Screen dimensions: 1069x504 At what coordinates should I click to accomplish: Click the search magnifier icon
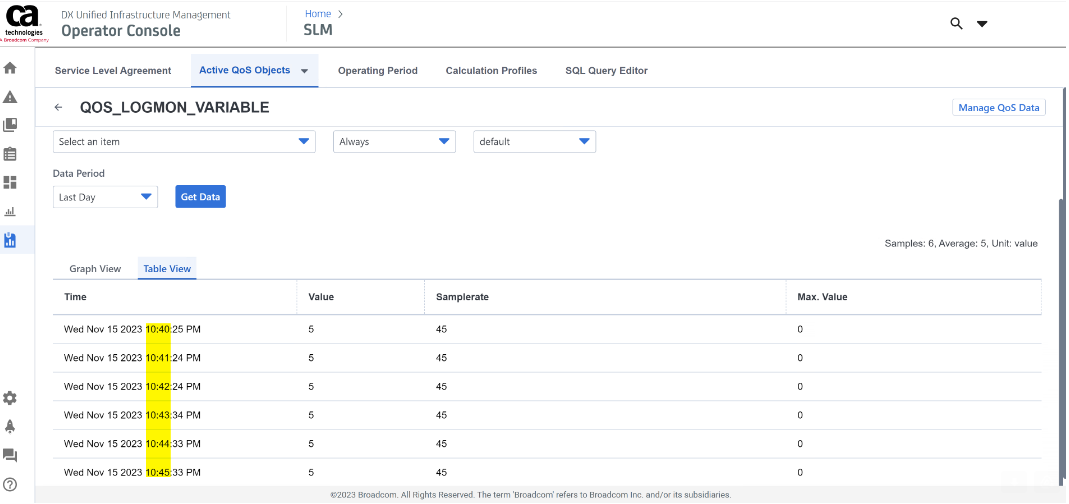957,23
